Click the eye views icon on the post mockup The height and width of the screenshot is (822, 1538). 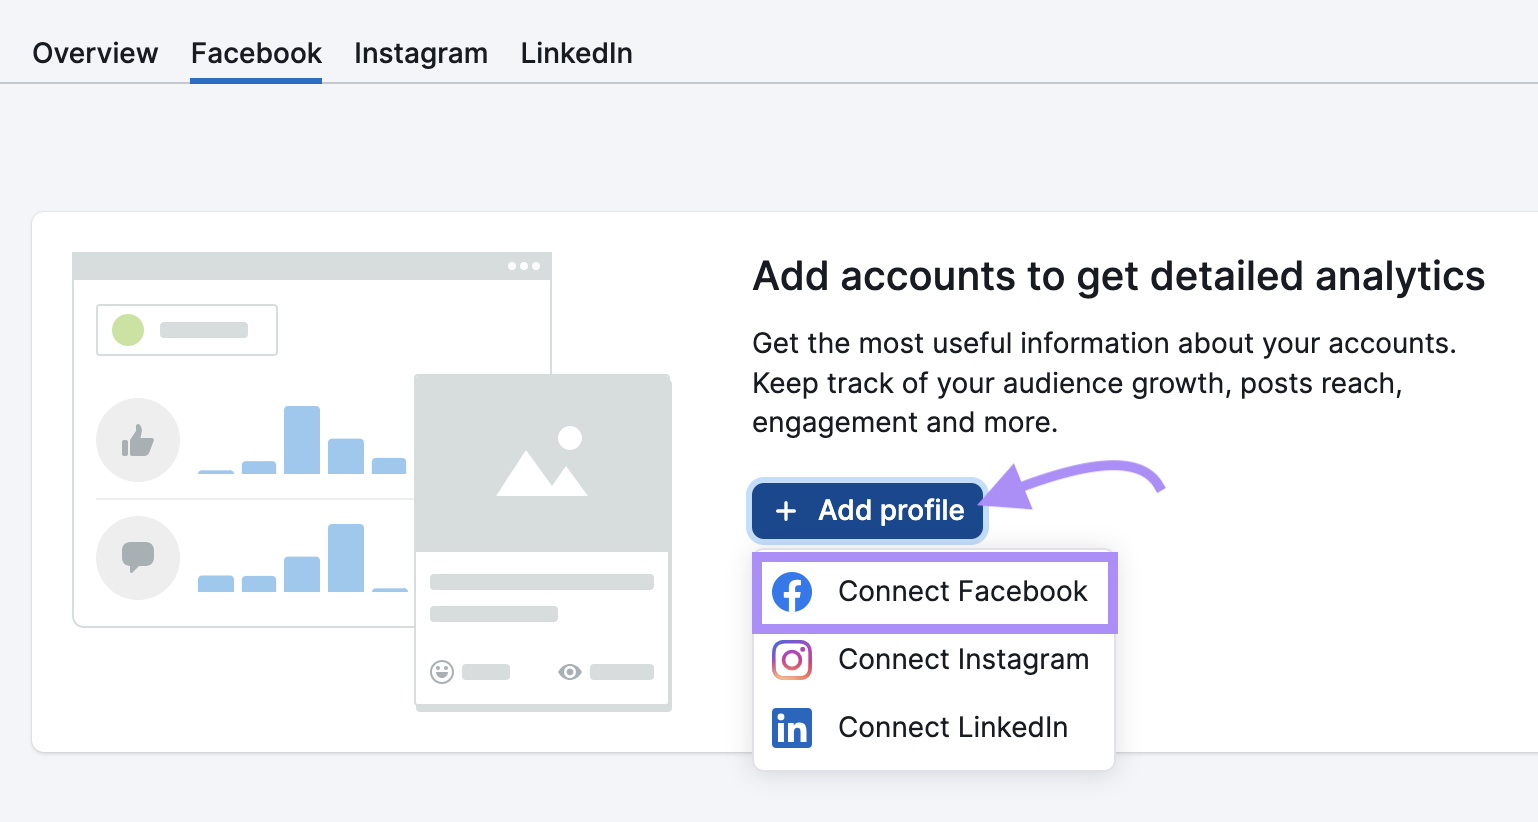click(x=570, y=672)
